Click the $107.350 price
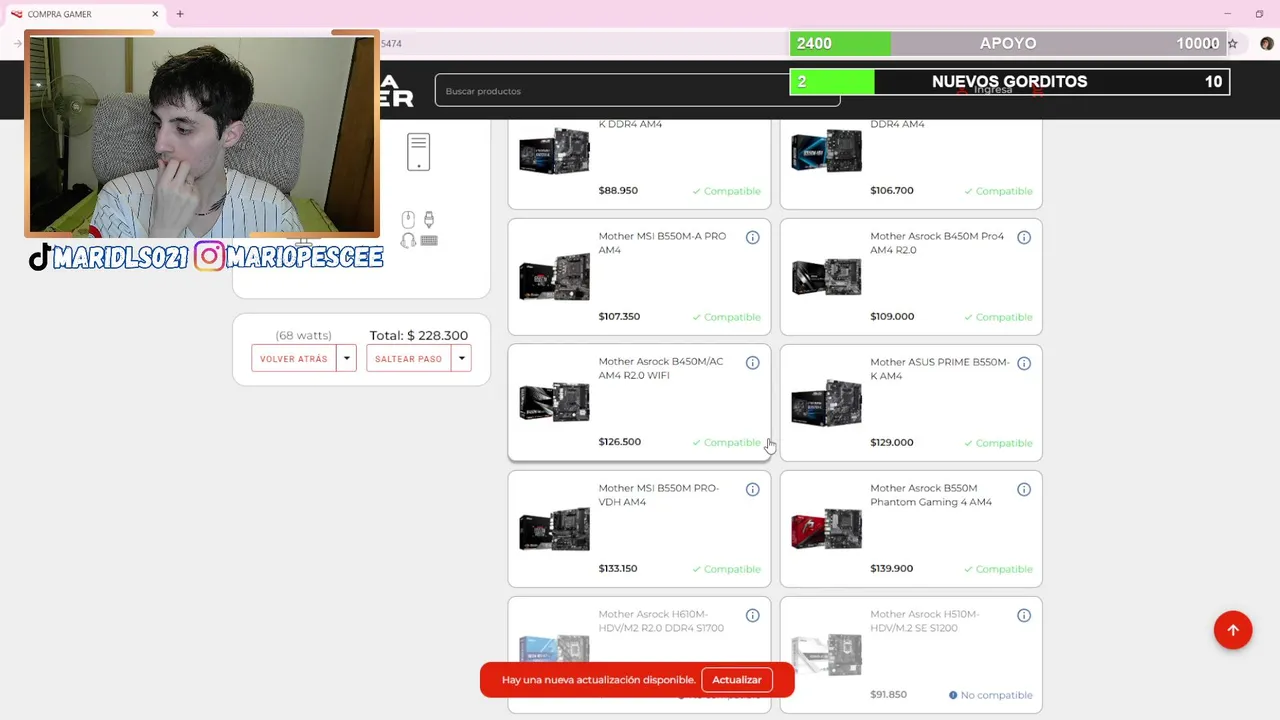 coord(619,316)
